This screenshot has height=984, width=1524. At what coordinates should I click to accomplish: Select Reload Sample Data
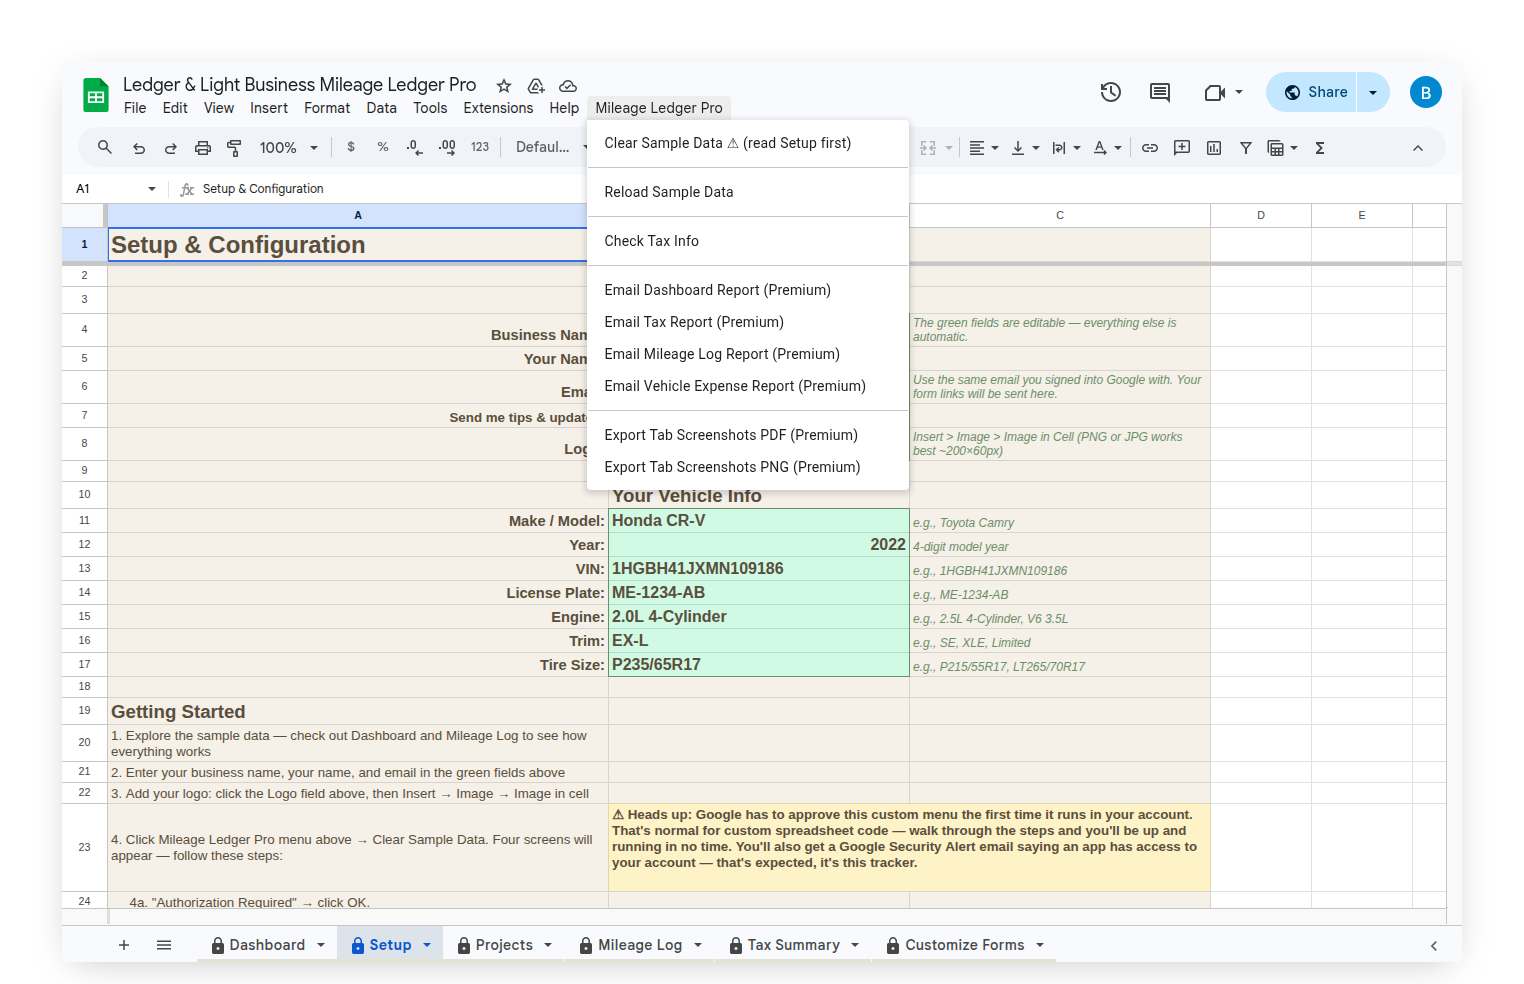(748, 192)
